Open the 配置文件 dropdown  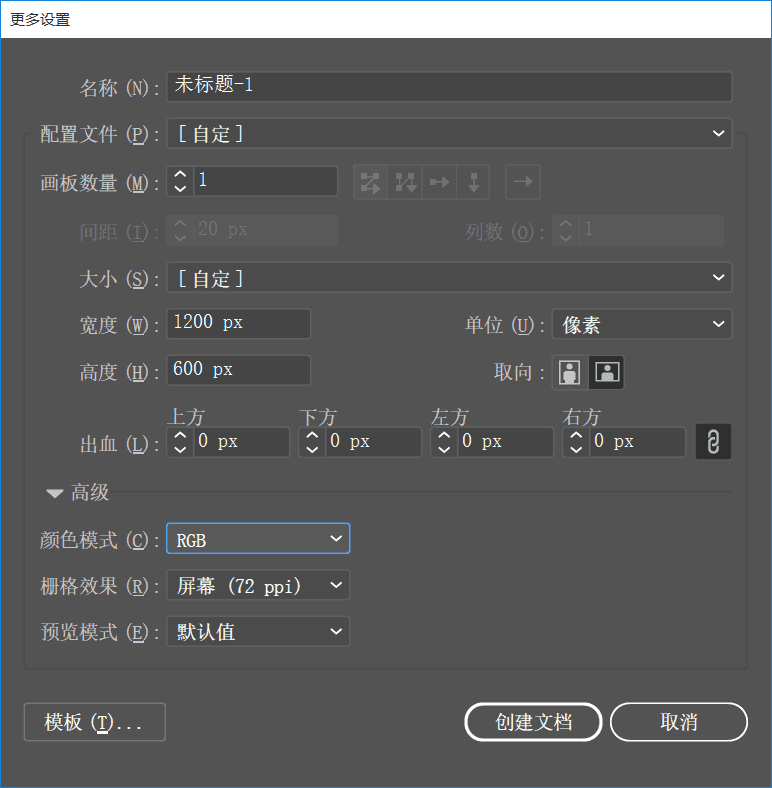(449, 133)
